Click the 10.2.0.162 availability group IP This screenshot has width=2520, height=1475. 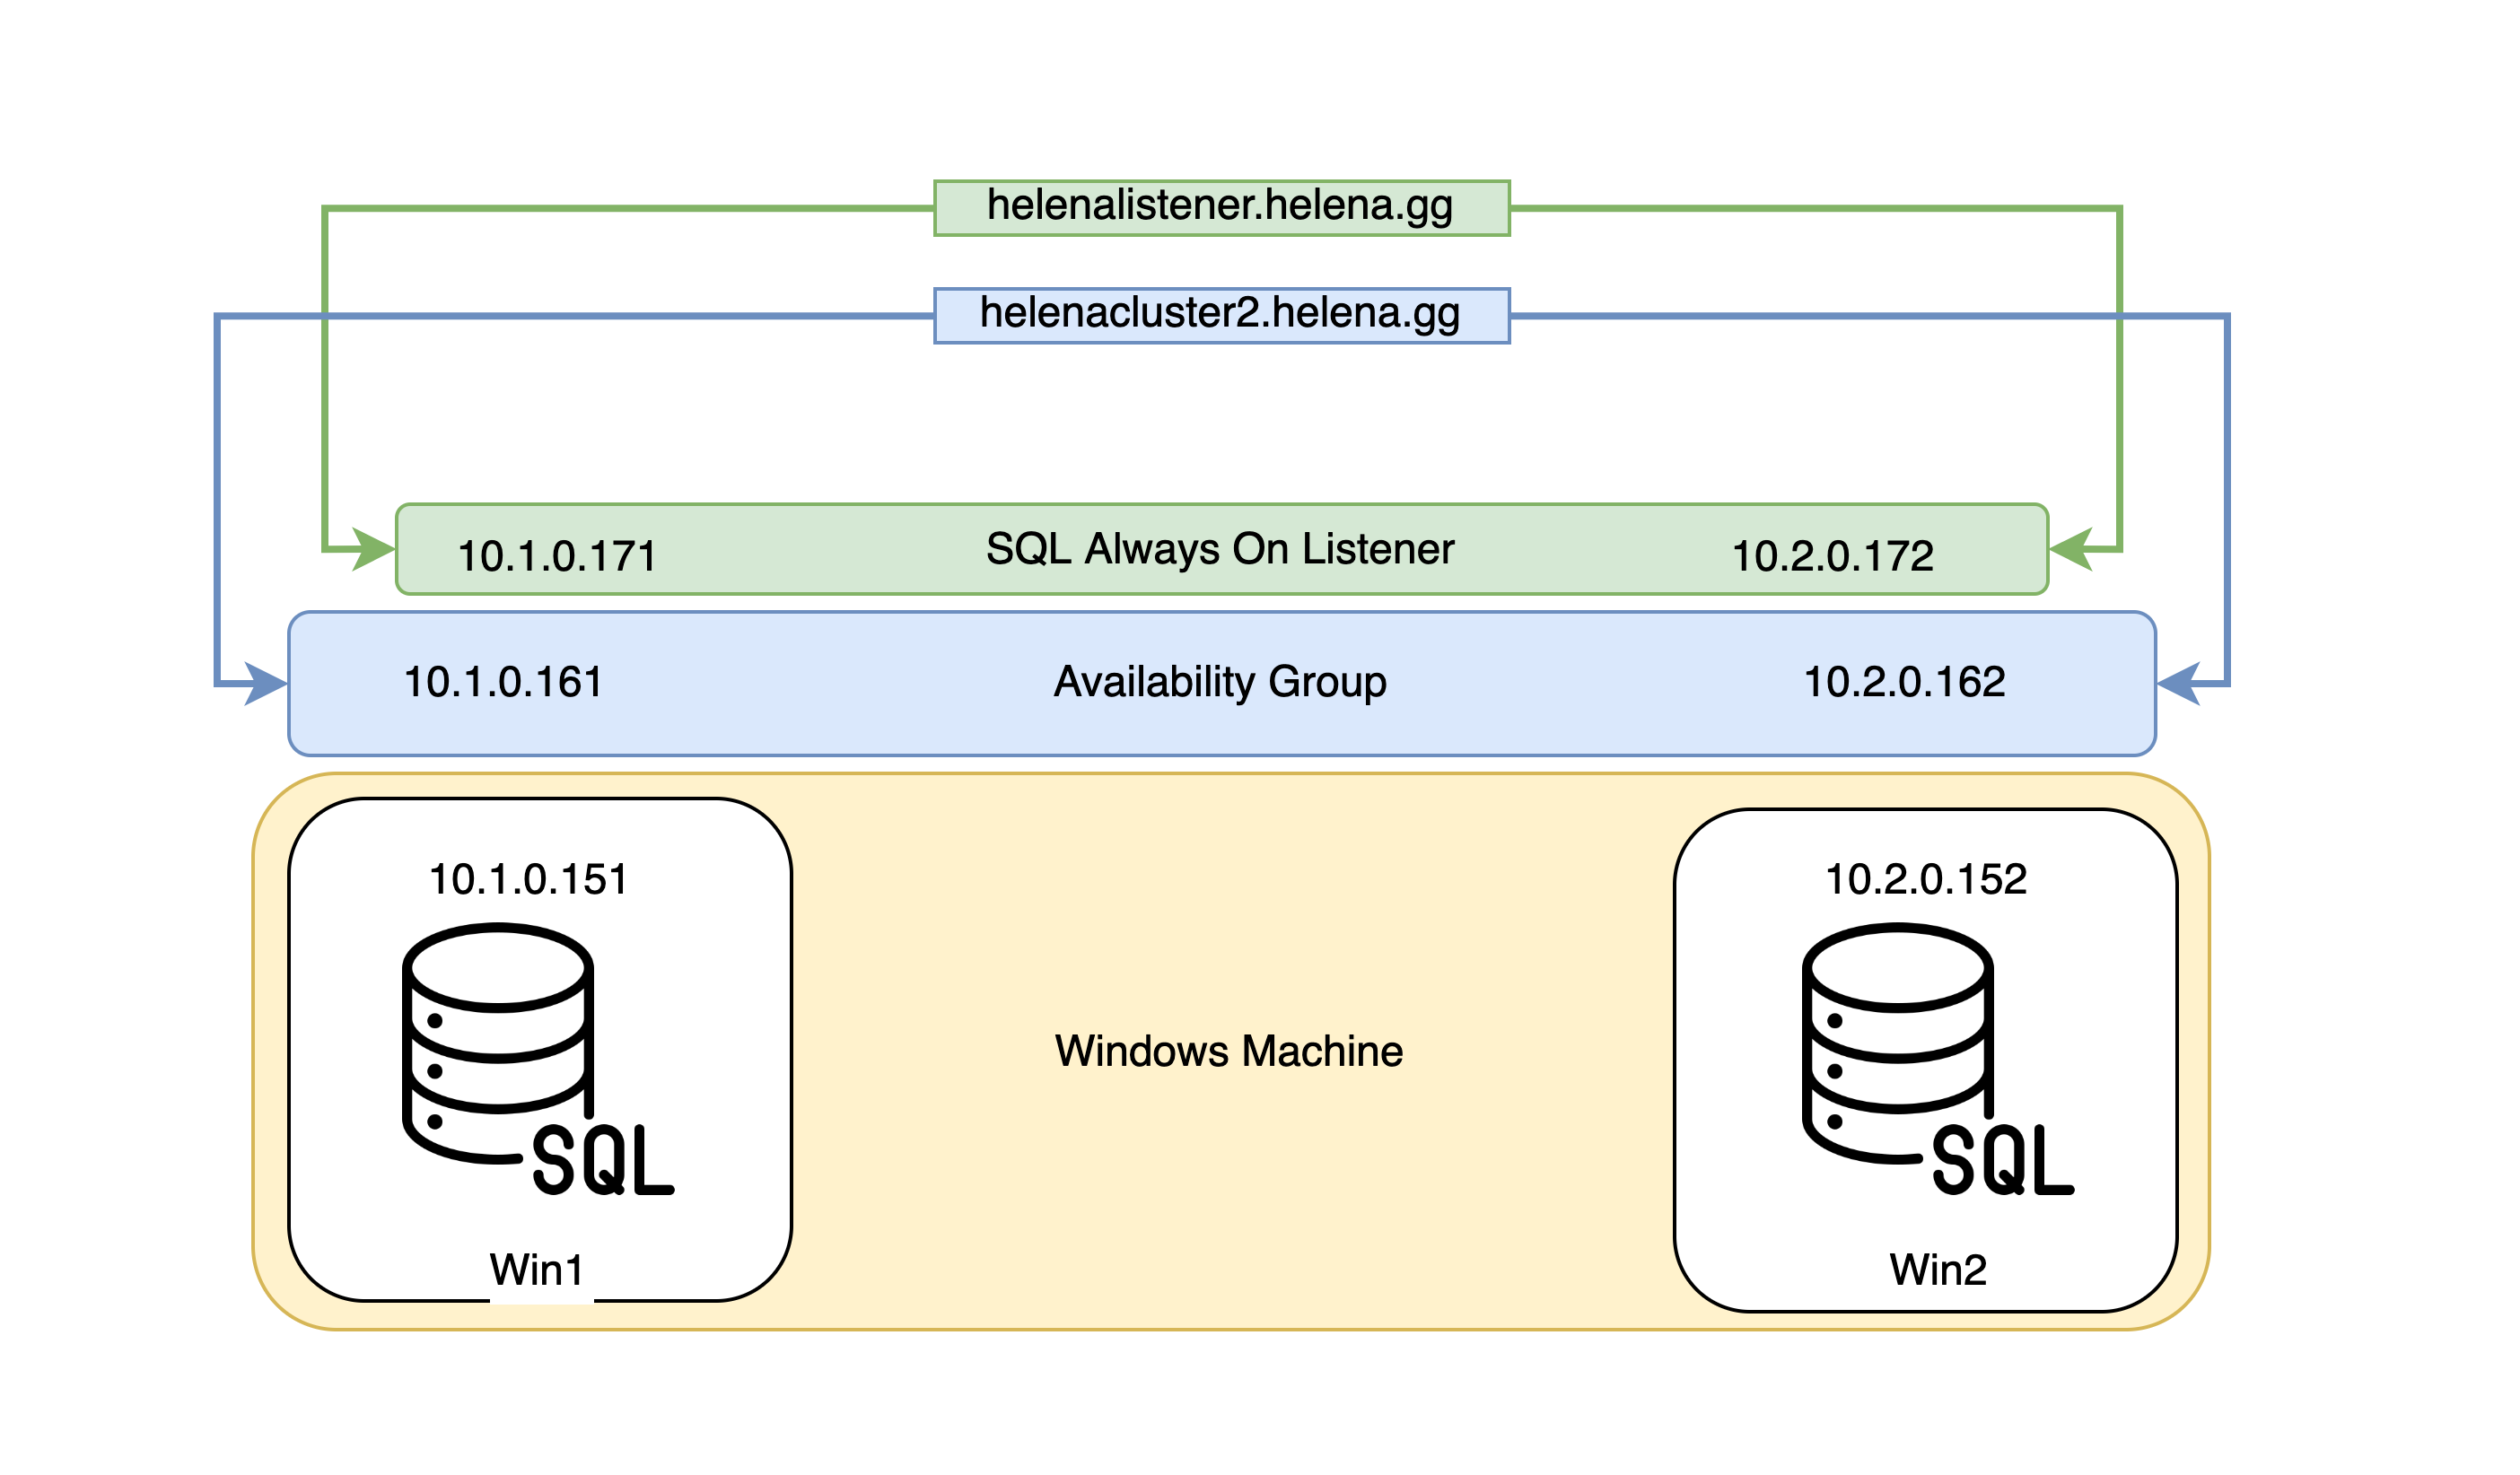pos(1904,682)
